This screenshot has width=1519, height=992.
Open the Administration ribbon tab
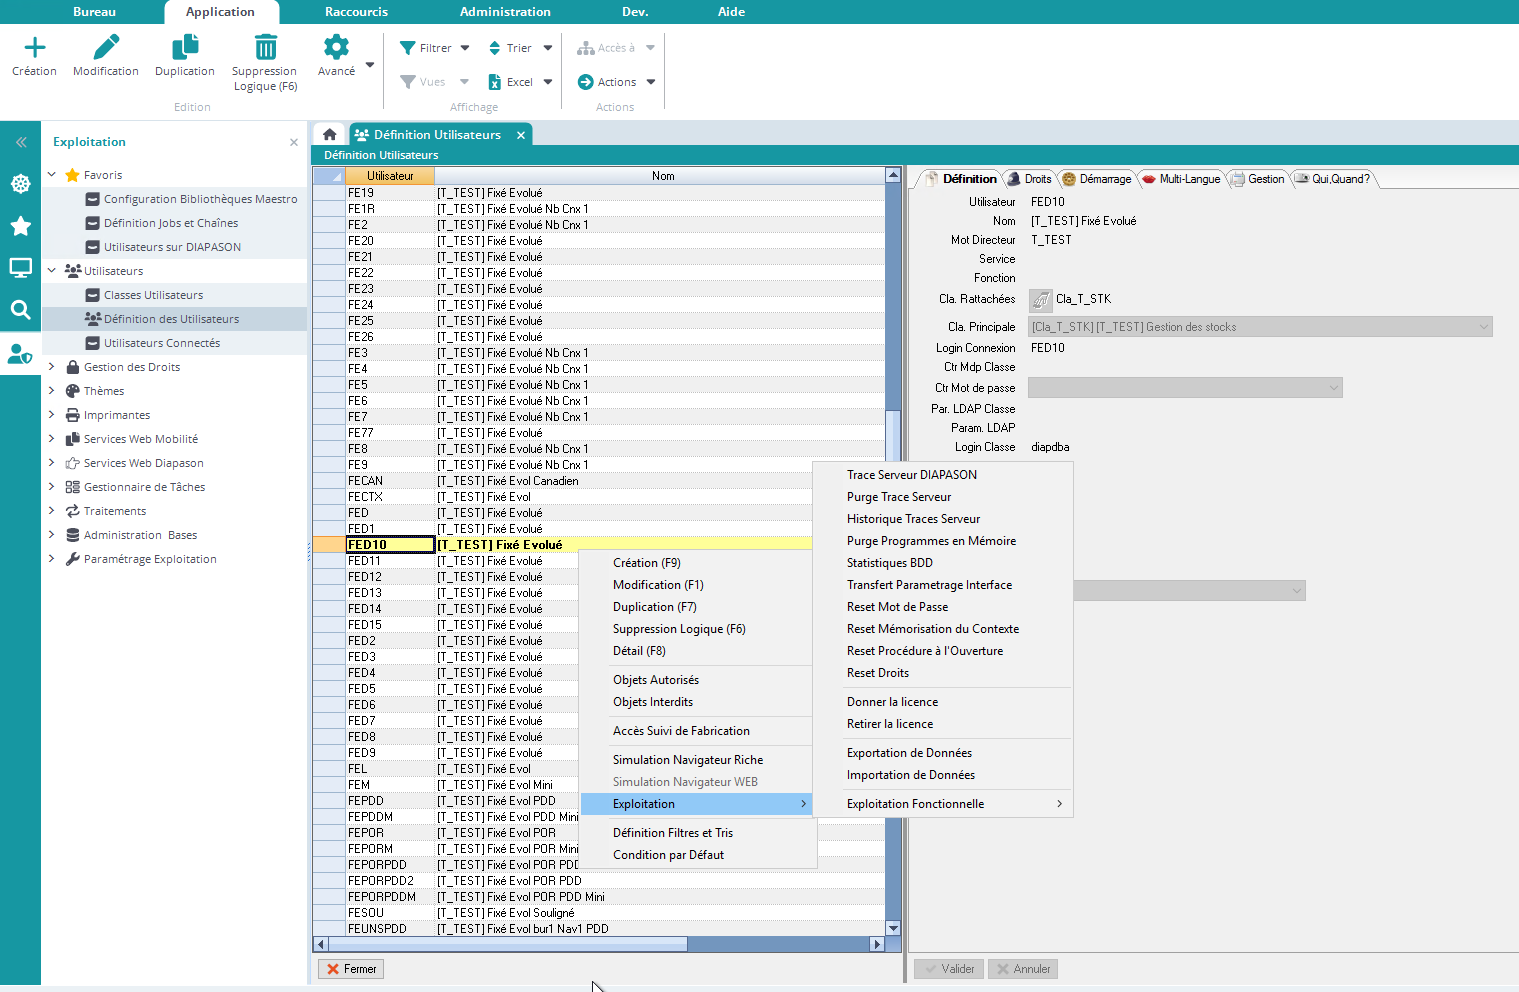tap(505, 12)
